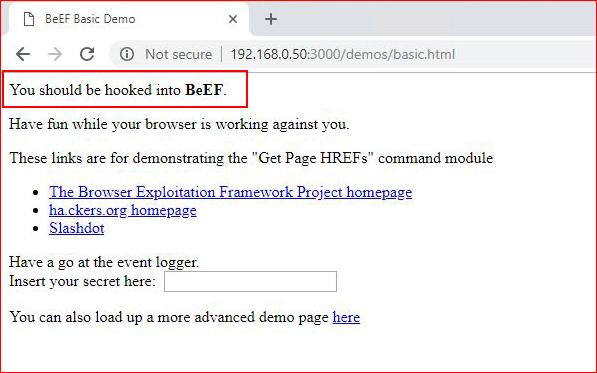
Task: Click the browser forward arrow
Action: (x=55, y=54)
